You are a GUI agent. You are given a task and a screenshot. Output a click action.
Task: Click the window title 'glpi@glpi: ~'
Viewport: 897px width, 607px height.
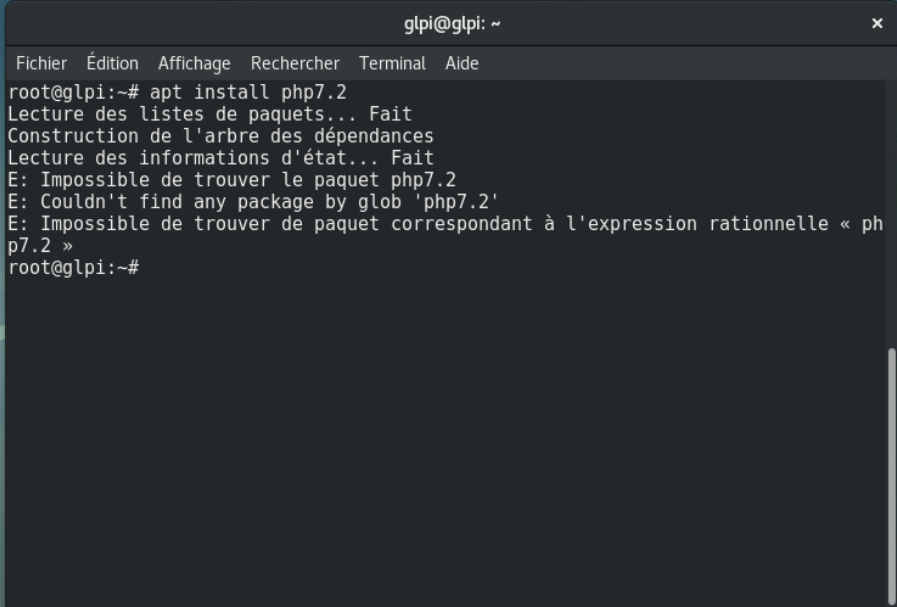click(452, 24)
